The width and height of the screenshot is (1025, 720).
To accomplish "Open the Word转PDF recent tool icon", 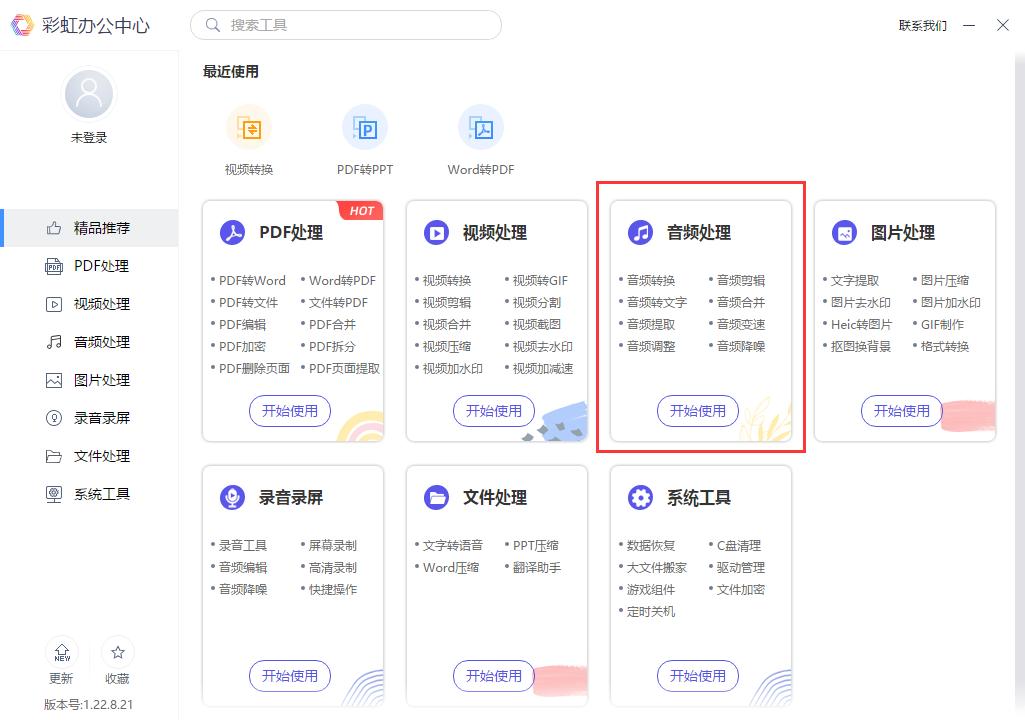I will coord(480,128).
